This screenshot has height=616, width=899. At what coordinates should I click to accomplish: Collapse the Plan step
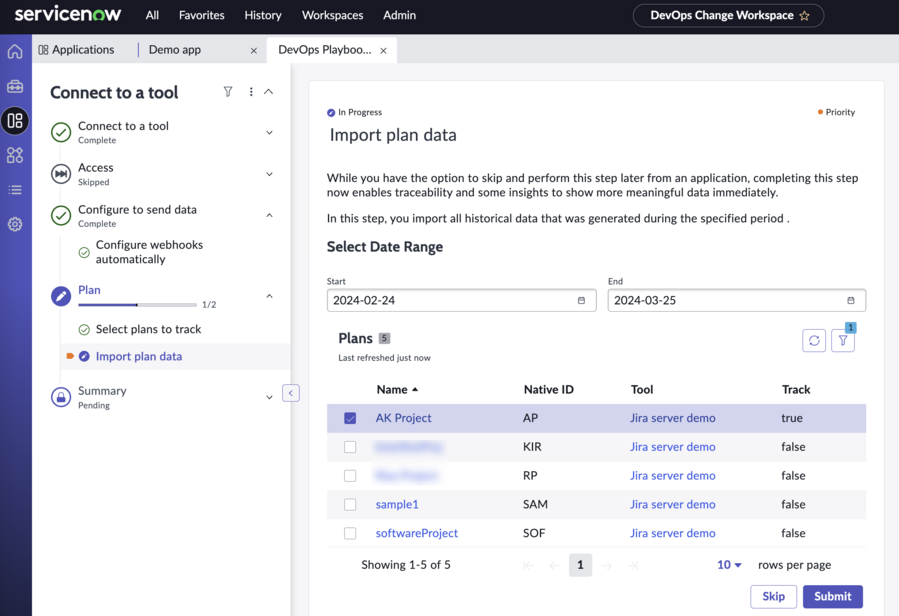[x=269, y=296]
